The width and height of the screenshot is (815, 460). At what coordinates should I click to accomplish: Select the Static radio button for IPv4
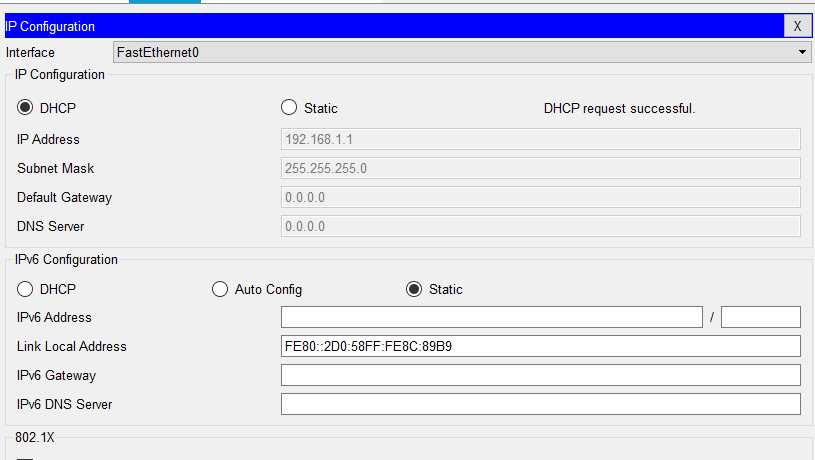[289, 108]
